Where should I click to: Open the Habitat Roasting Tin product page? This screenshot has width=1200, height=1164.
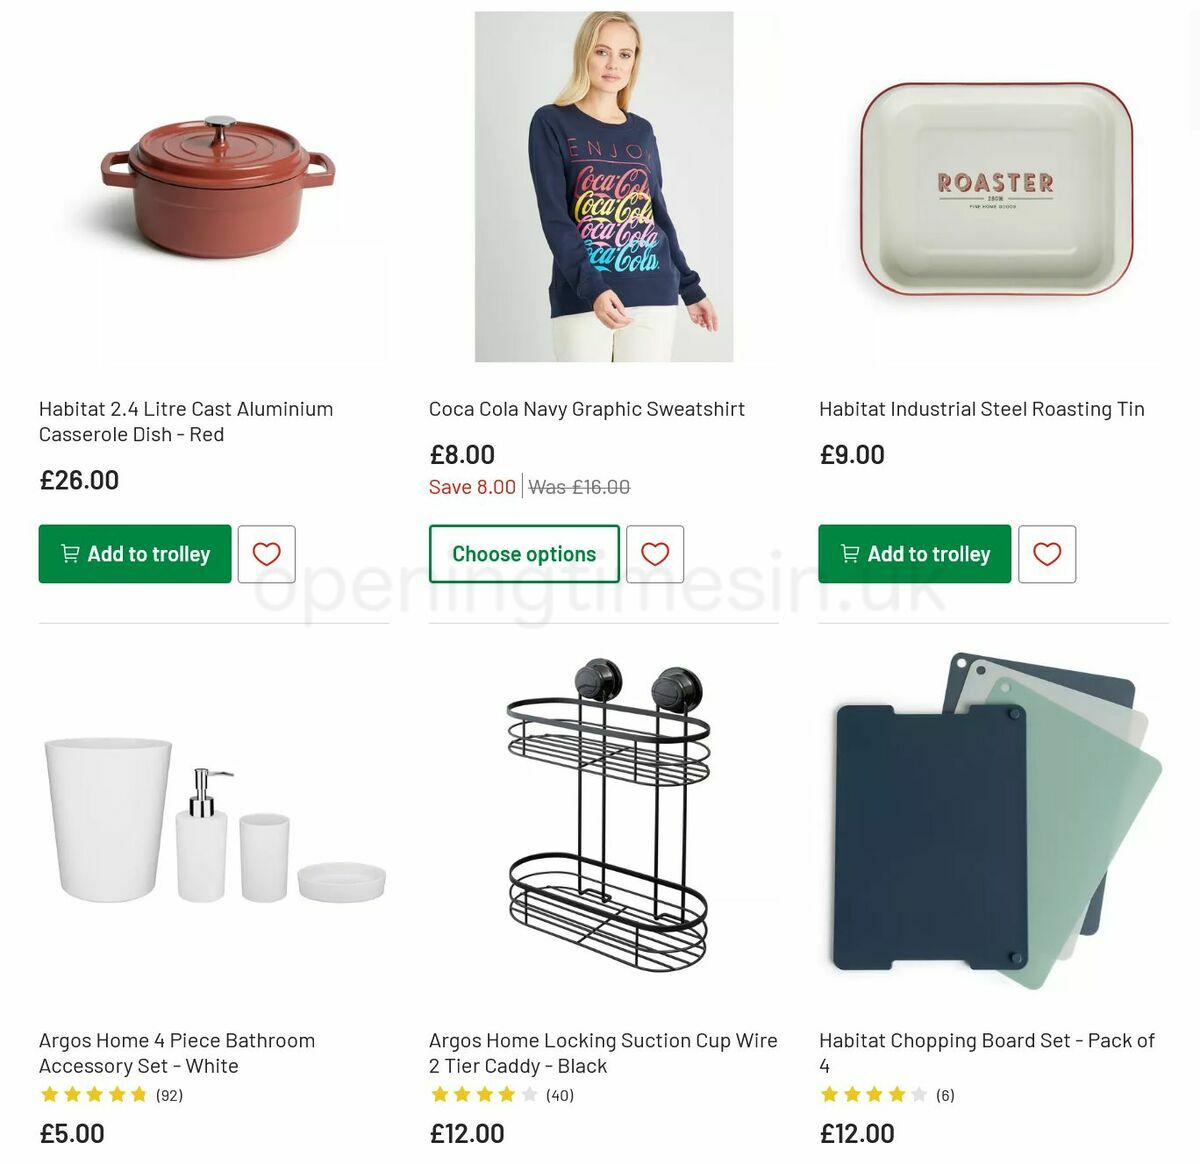click(981, 409)
